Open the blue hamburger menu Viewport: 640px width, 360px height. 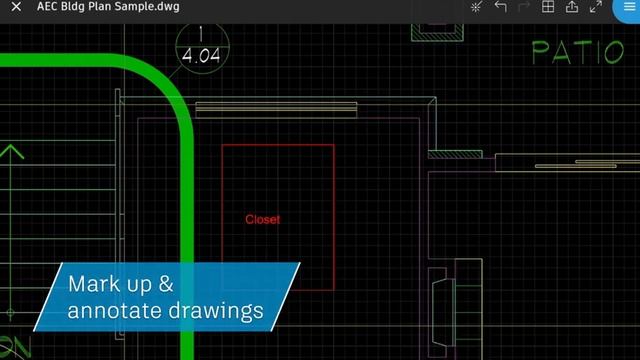629,7
